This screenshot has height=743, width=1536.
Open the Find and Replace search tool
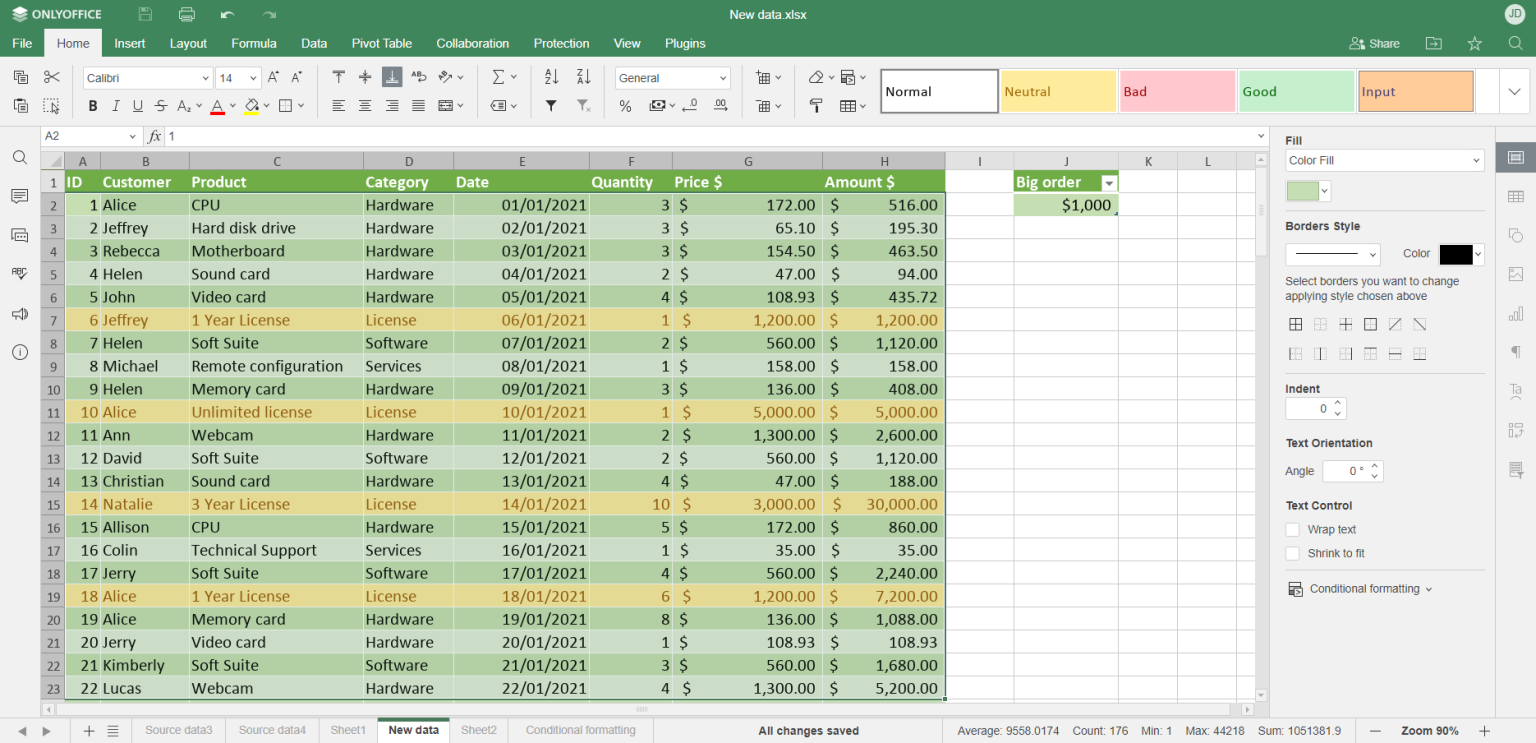19,155
